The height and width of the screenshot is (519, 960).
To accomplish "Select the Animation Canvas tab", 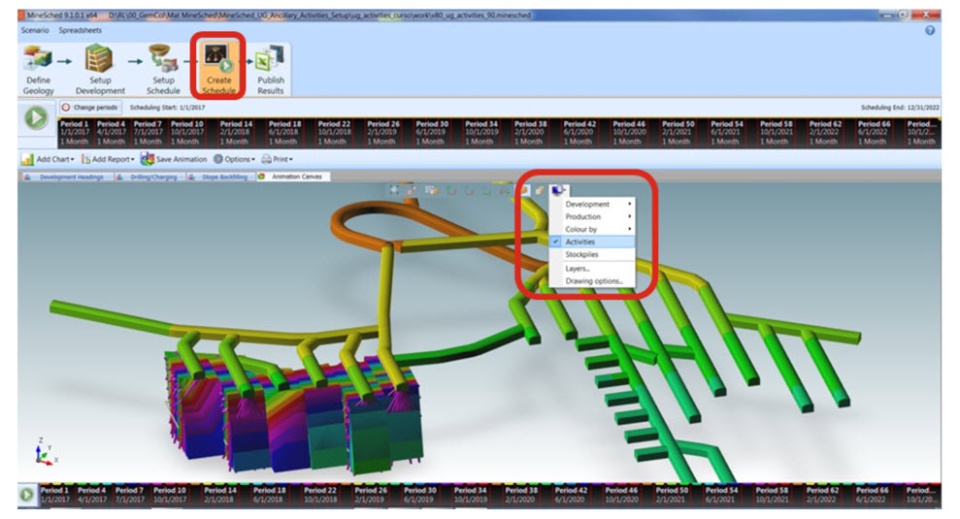I will click(x=291, y=177).
